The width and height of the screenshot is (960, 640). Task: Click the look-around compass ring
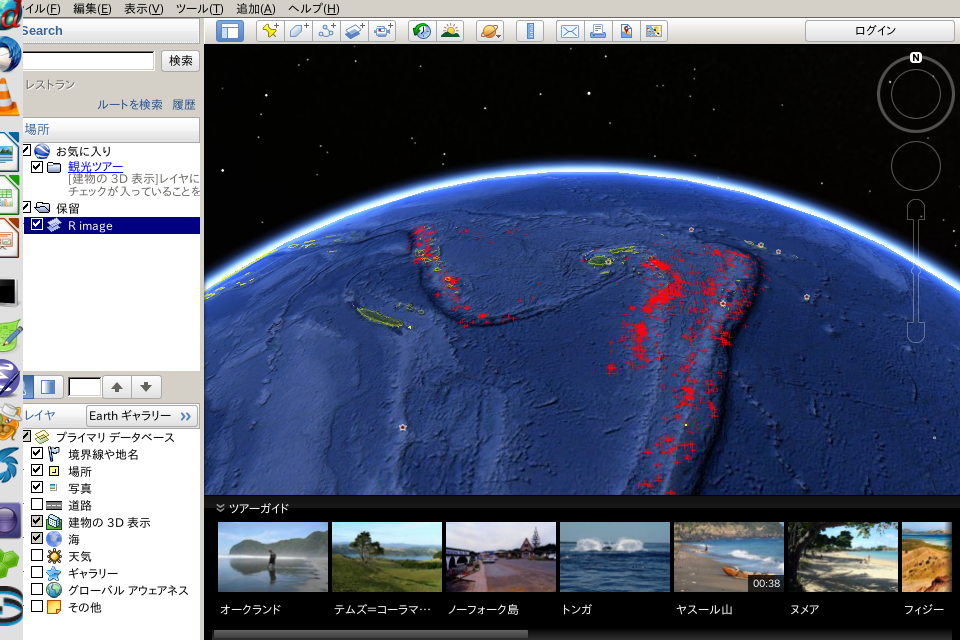point(916,94)
